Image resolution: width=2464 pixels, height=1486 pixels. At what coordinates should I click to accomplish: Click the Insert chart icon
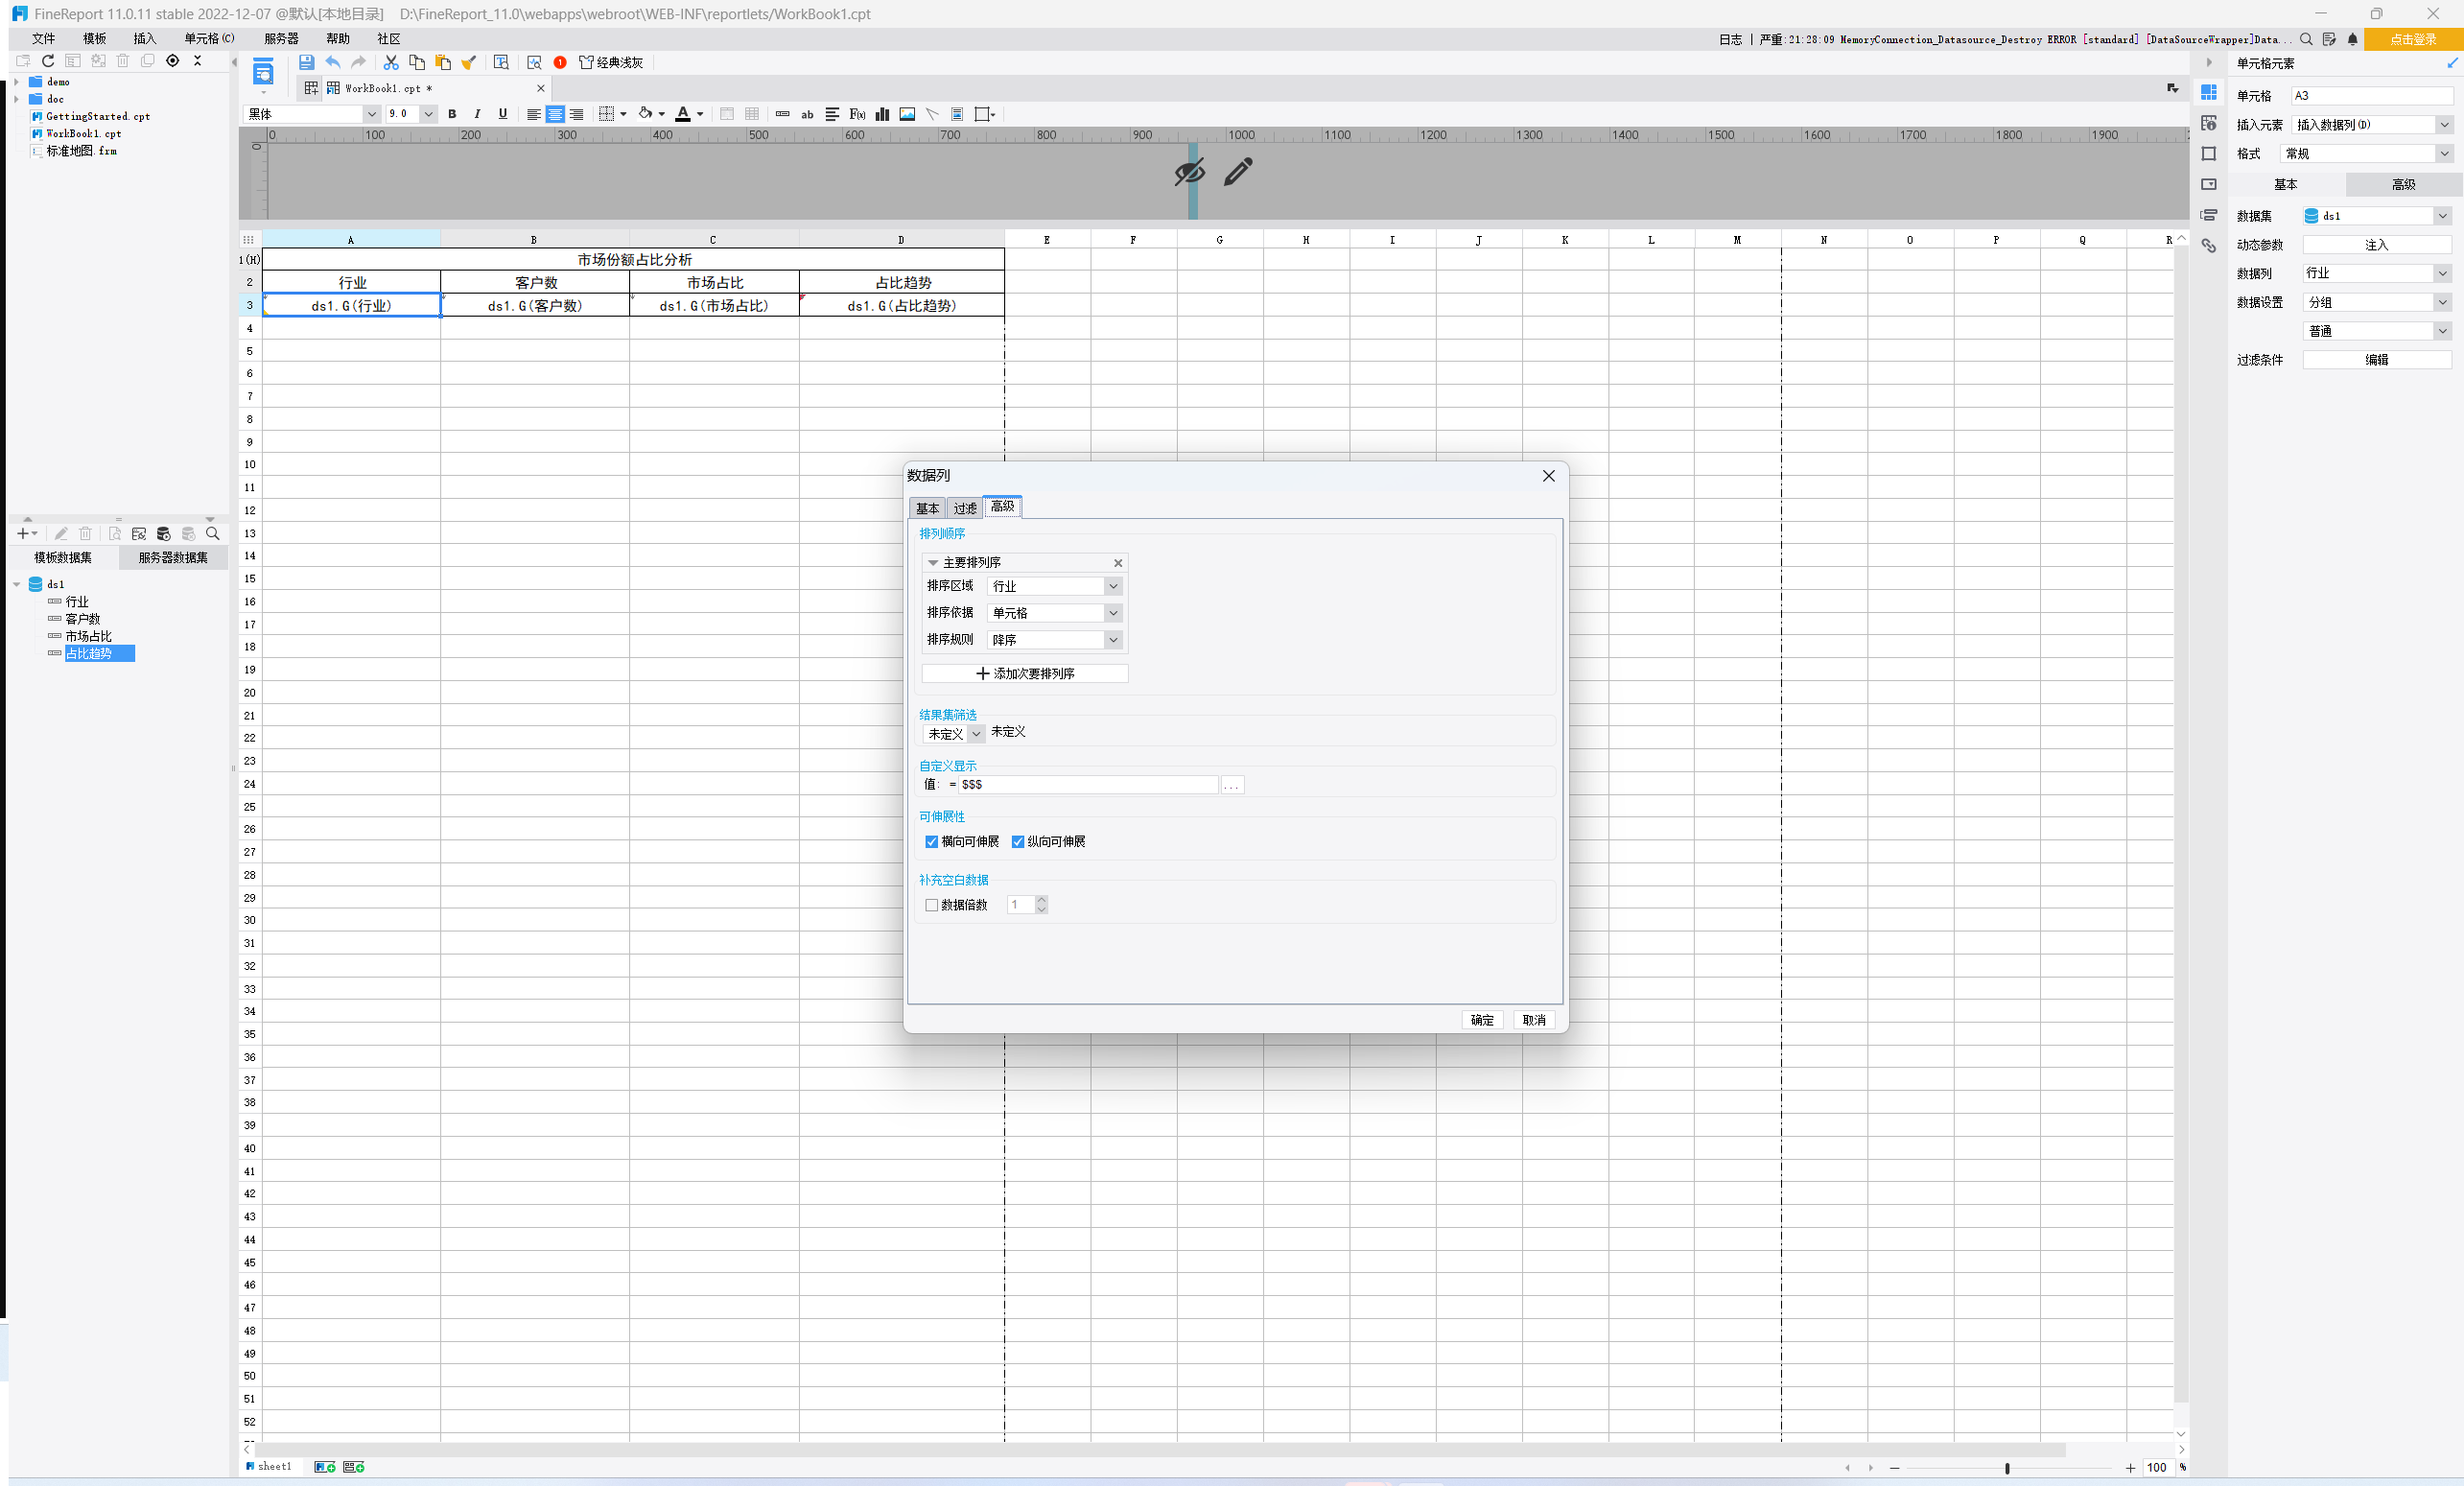coord(882,114)
